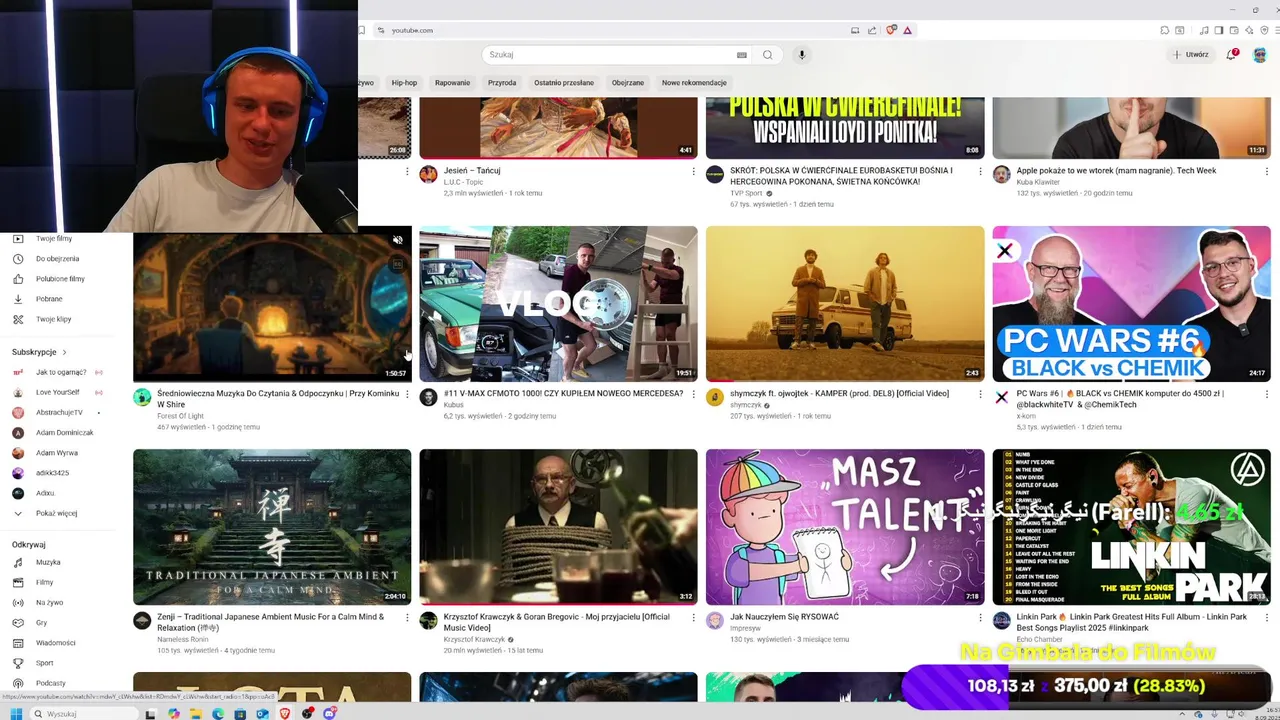Play the Linkin Park Greatest Hits thumbnail
Screen dimensions: 1280x720
tap(1131, 527)
